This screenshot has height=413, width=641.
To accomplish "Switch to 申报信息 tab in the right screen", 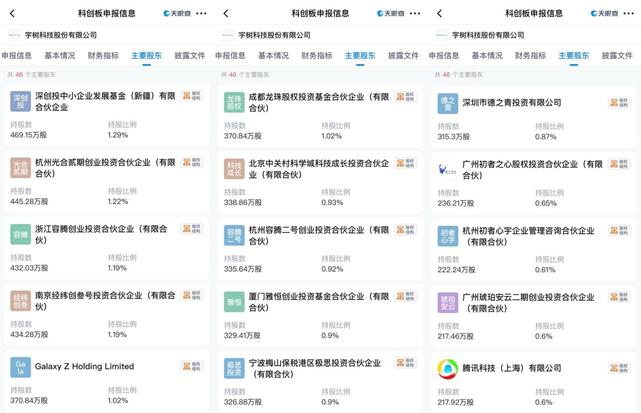I will tap(444, 56).
